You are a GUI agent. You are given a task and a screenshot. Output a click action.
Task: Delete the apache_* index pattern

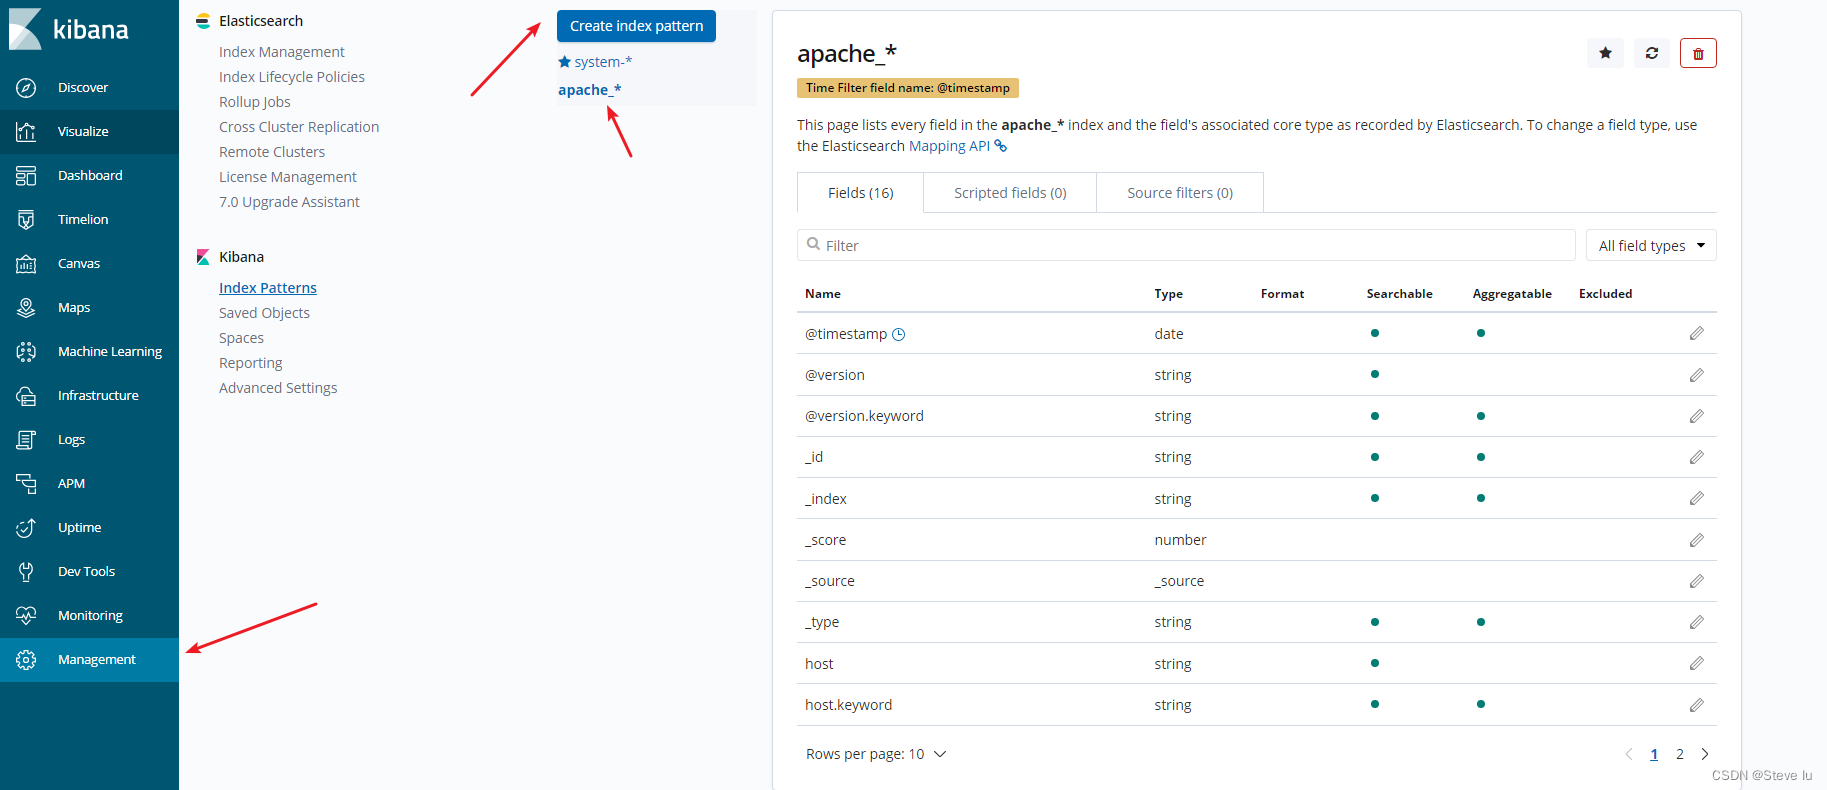[1698, 53]
